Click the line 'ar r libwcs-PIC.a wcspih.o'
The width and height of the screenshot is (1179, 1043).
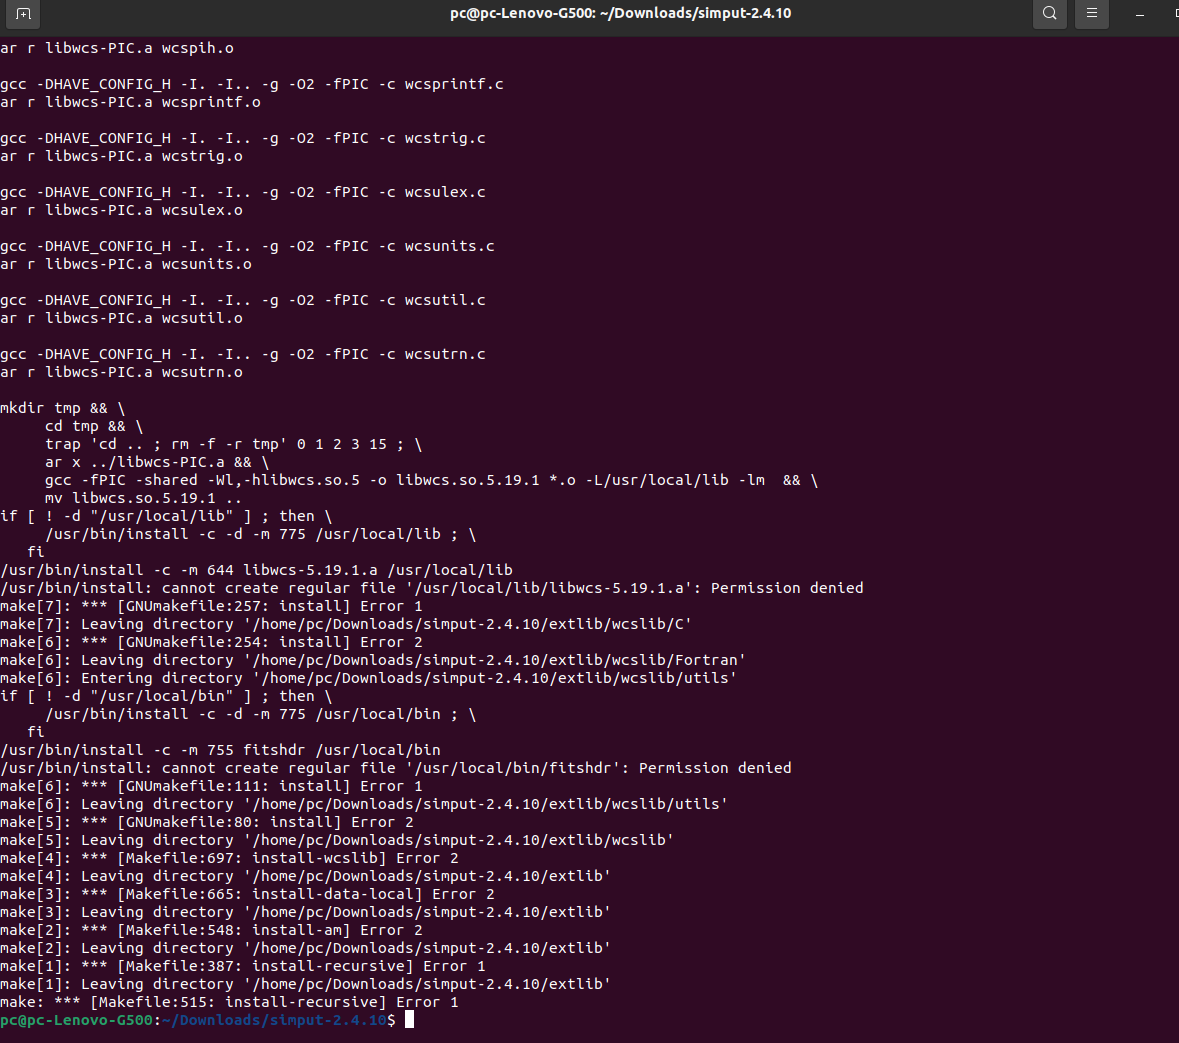(x=117, y=48)
